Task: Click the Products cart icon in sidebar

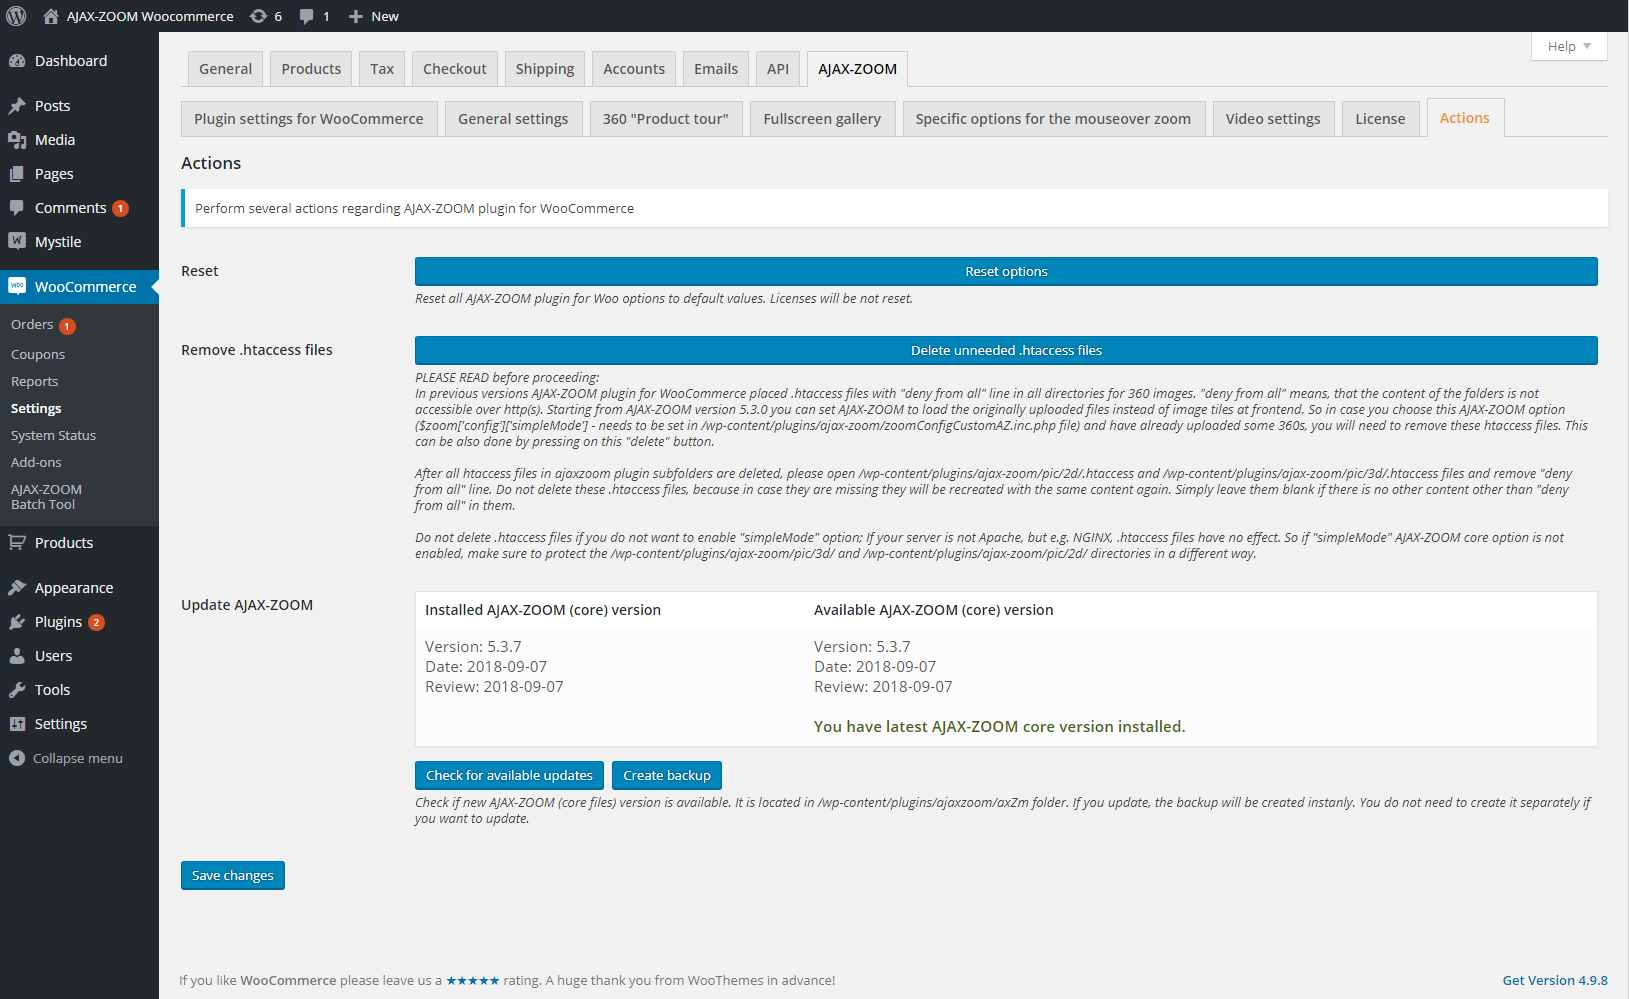Action: pos(17,543)
